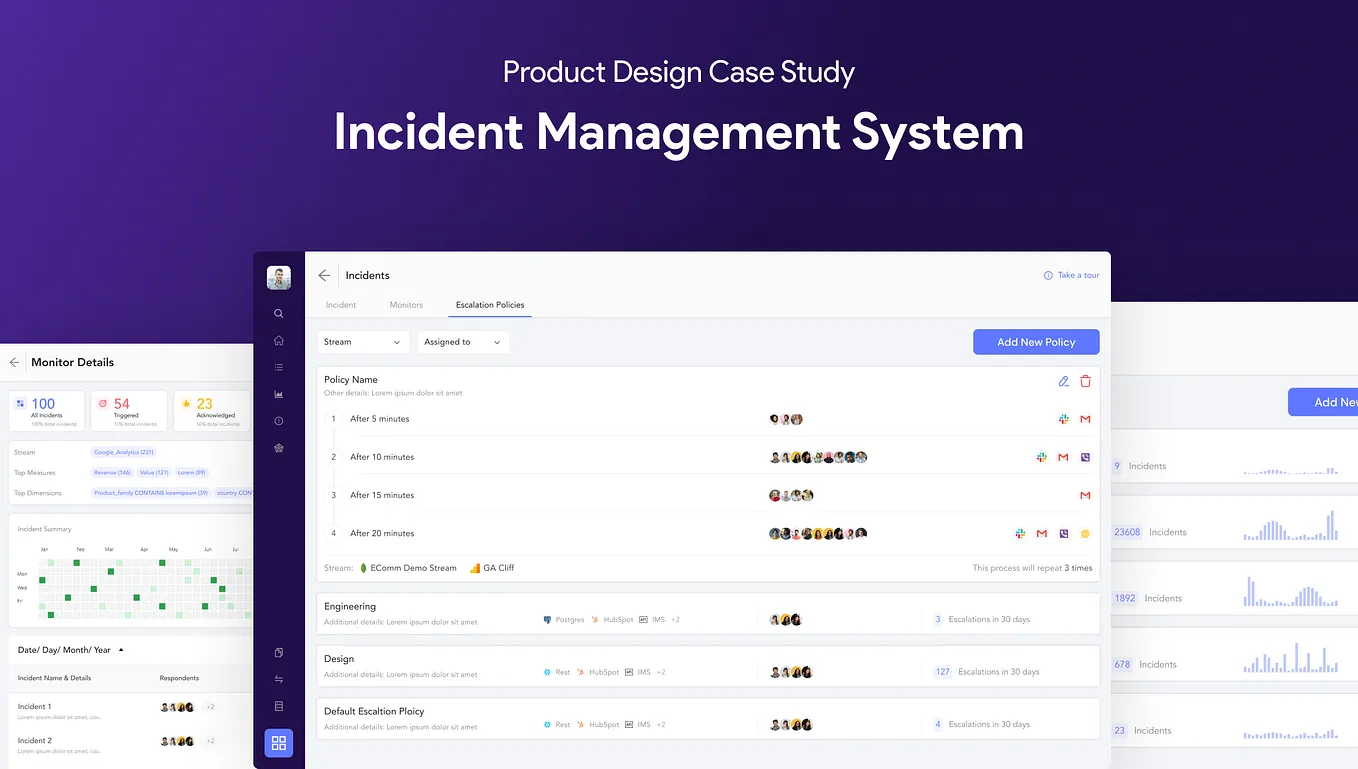
Task: Click Gmail icon in After 10 minutes row
Action: click(x=1063, y=457)
